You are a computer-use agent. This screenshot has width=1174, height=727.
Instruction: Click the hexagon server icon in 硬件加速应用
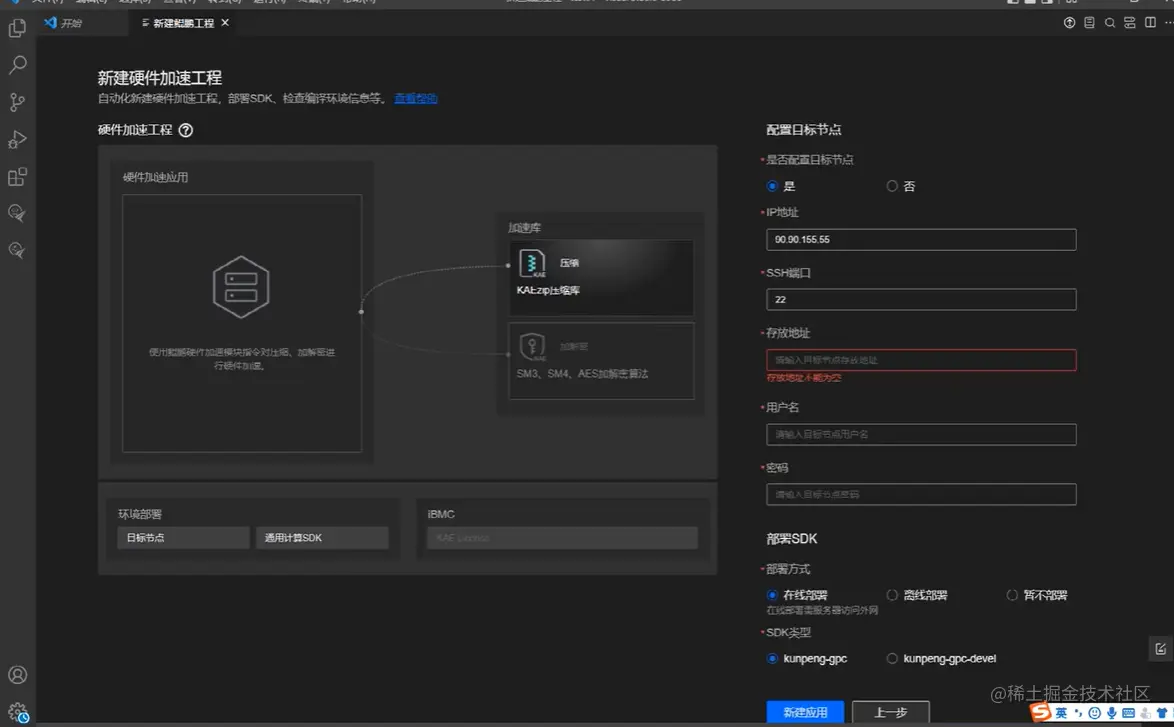tap(241, 287)
